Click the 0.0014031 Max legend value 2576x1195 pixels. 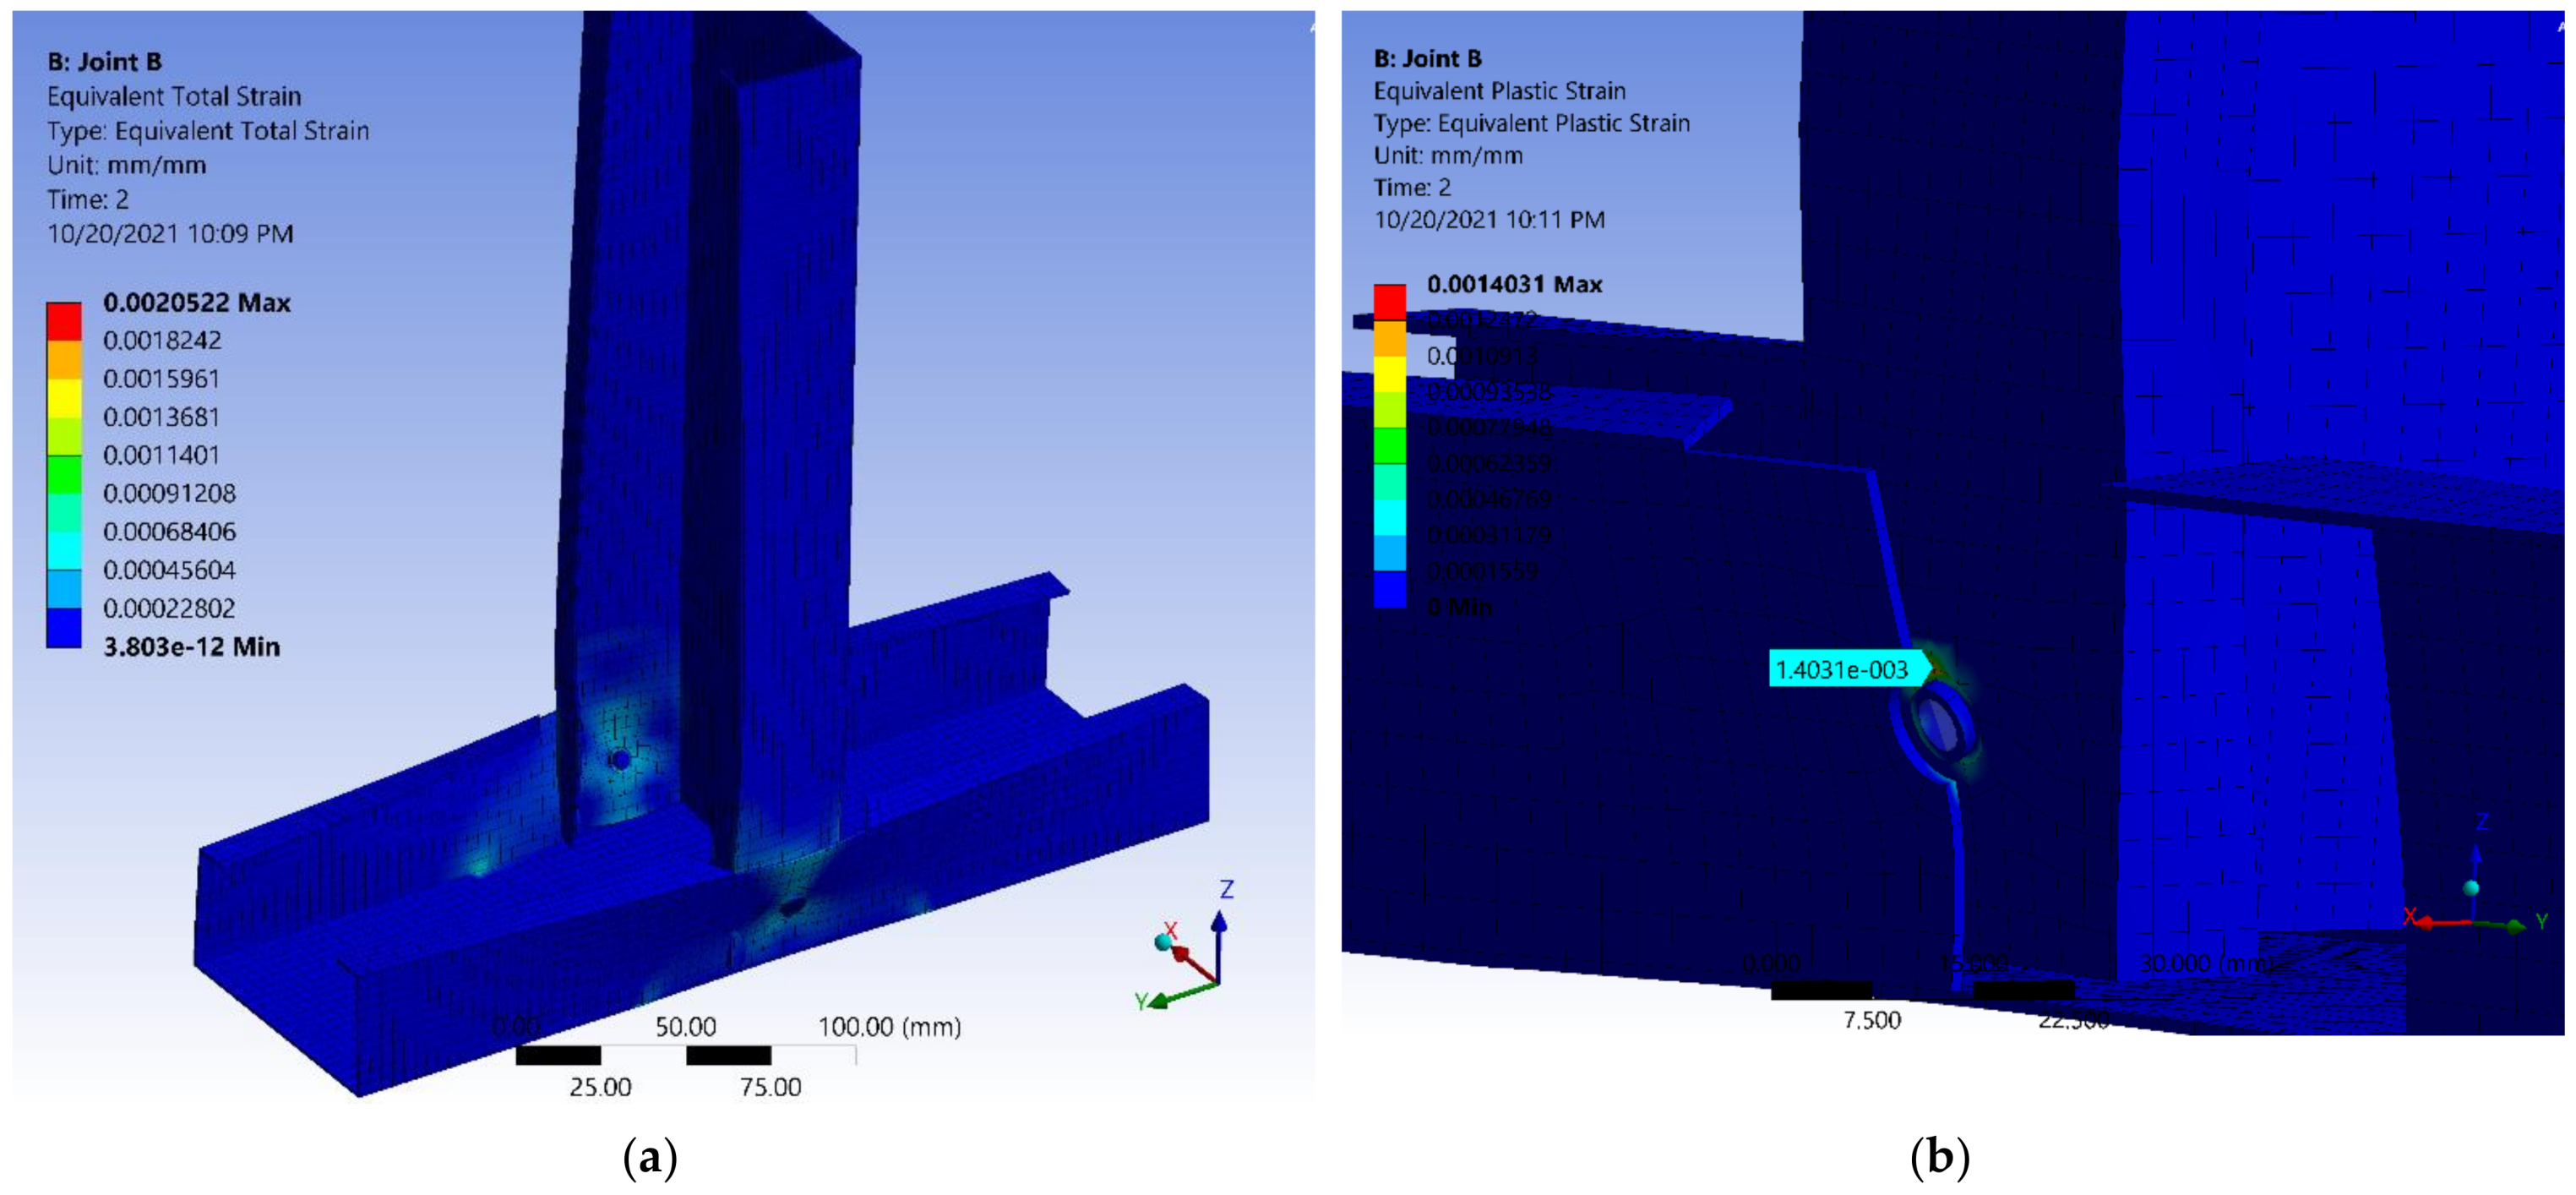(1513, 285)
